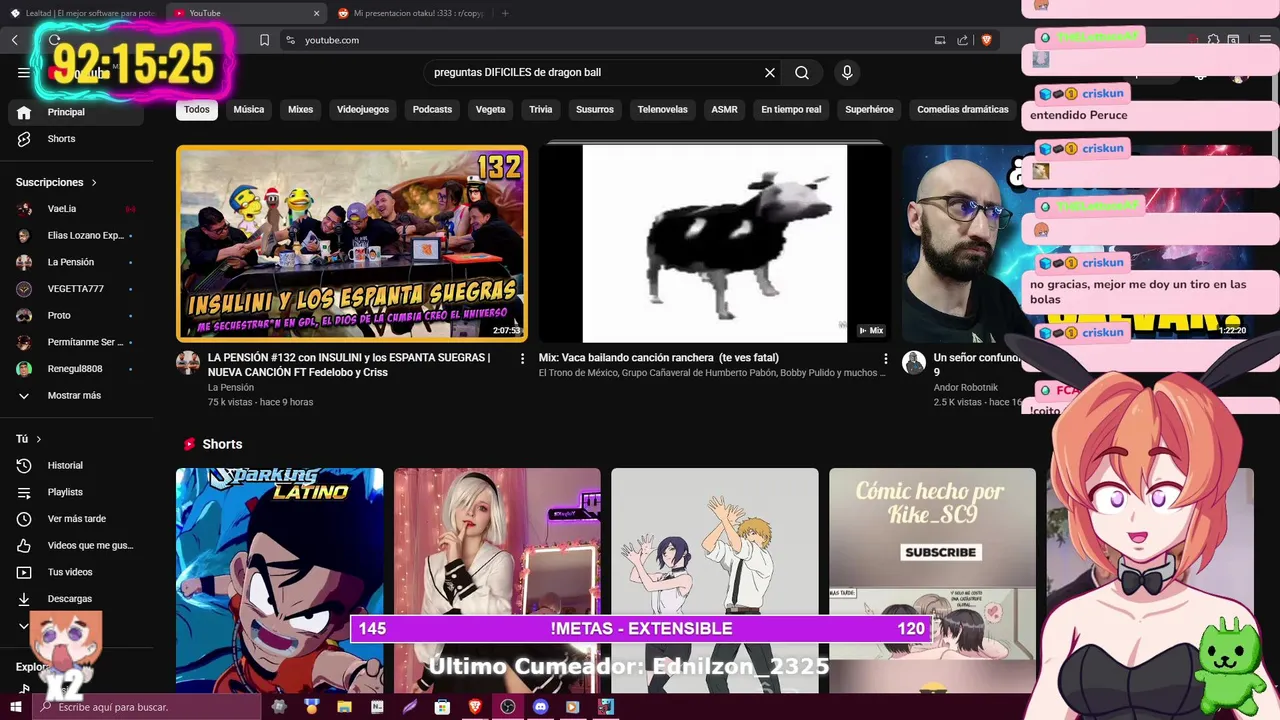Open Brave browser icon in taskbar
1280x720 pixels.
pos(476,707)
